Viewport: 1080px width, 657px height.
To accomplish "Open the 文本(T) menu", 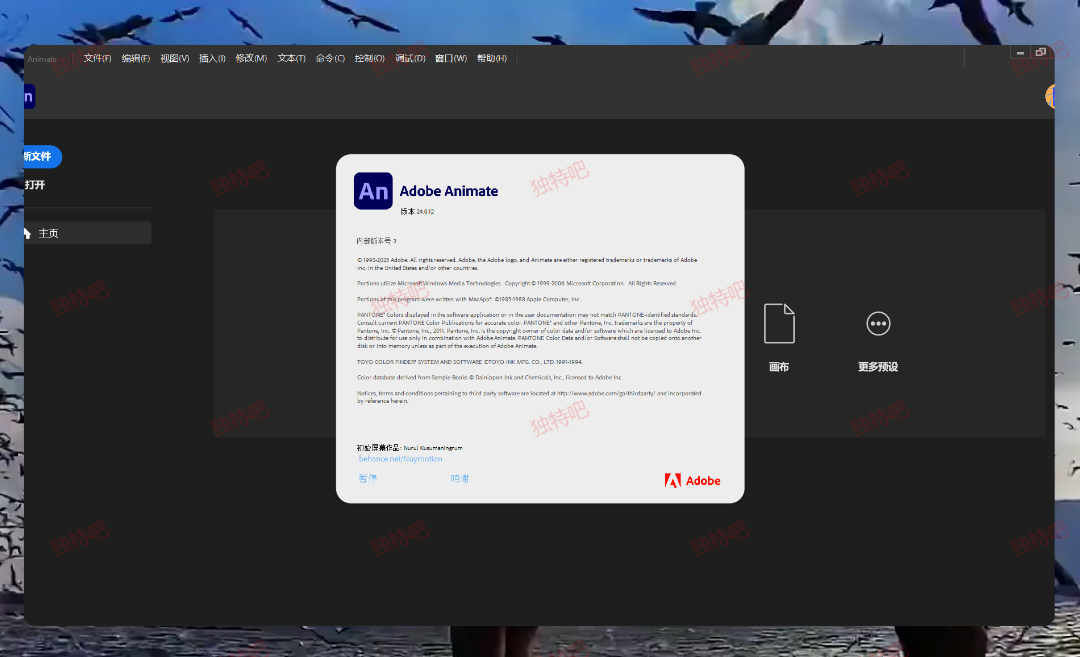I will (291, 59).
